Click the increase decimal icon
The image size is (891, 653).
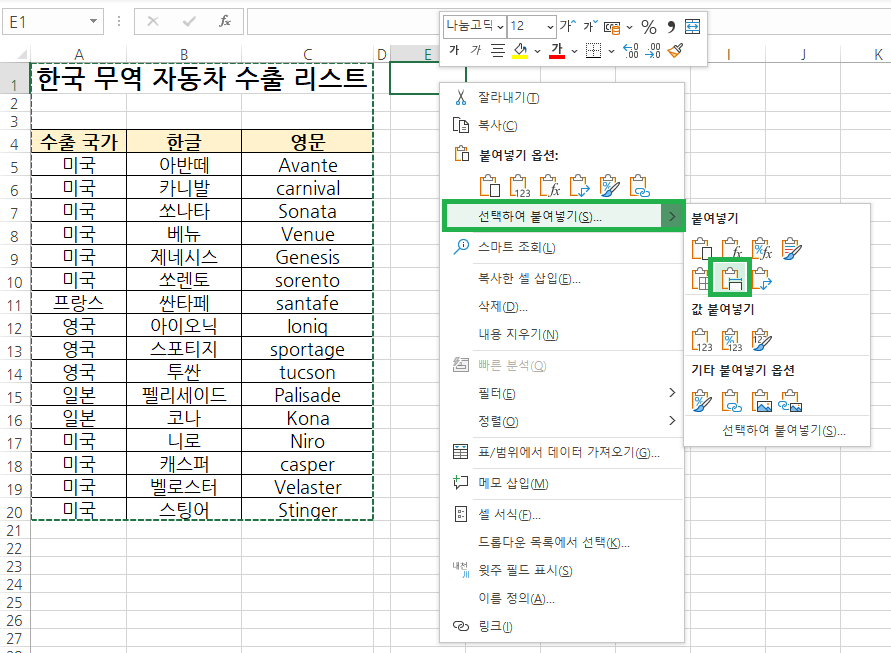coord(631,51)
